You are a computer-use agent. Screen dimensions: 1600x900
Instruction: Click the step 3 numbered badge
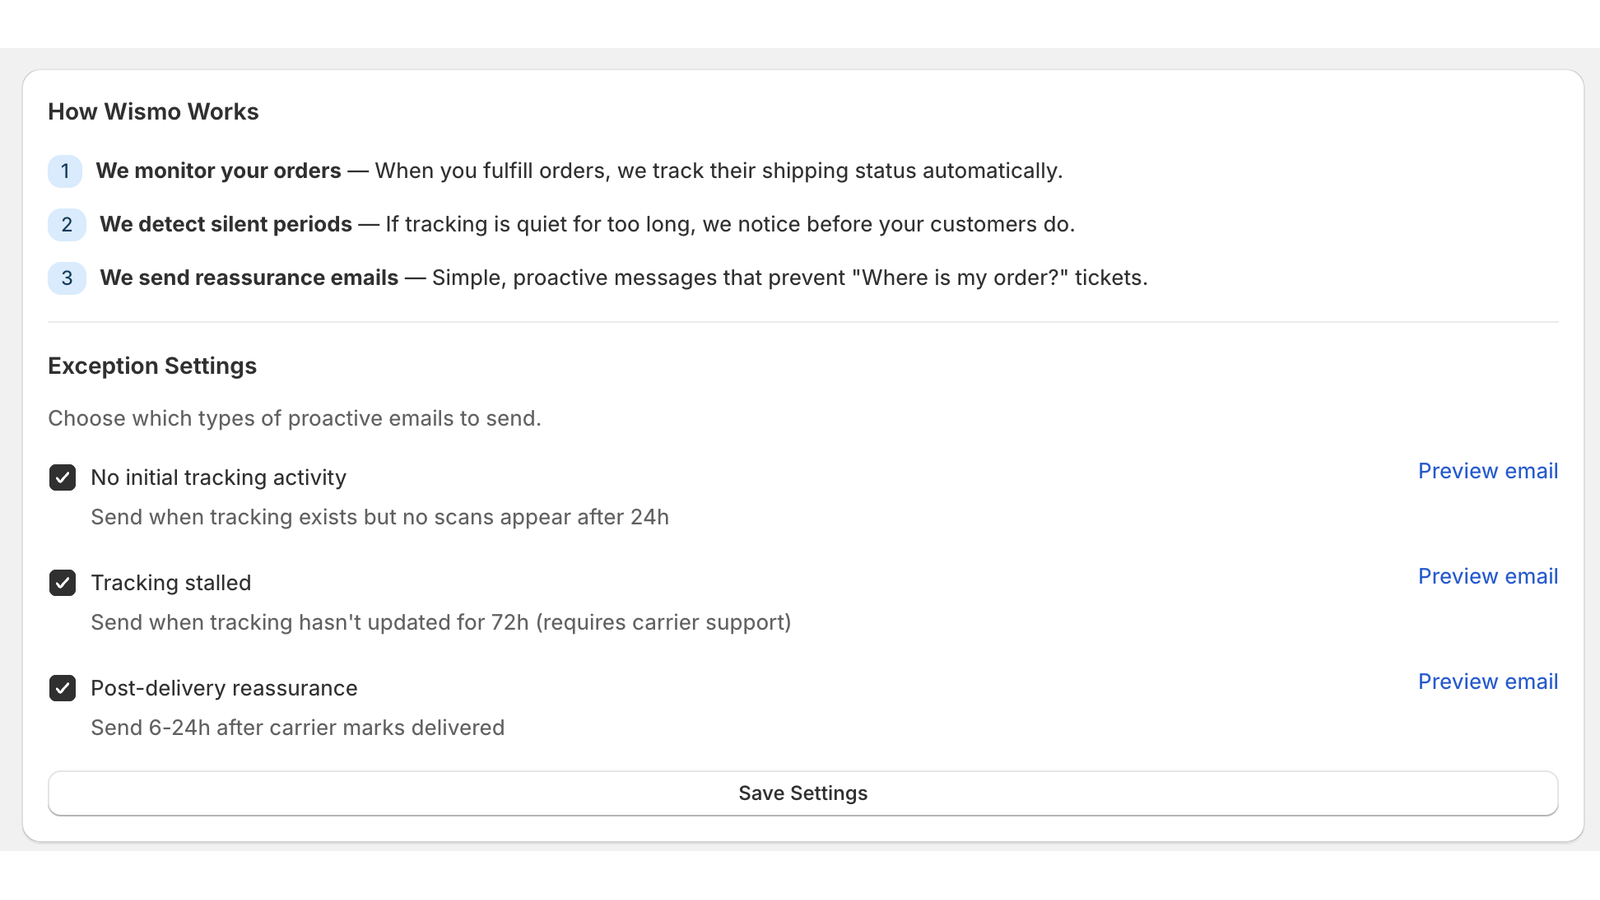coord(66,278)
